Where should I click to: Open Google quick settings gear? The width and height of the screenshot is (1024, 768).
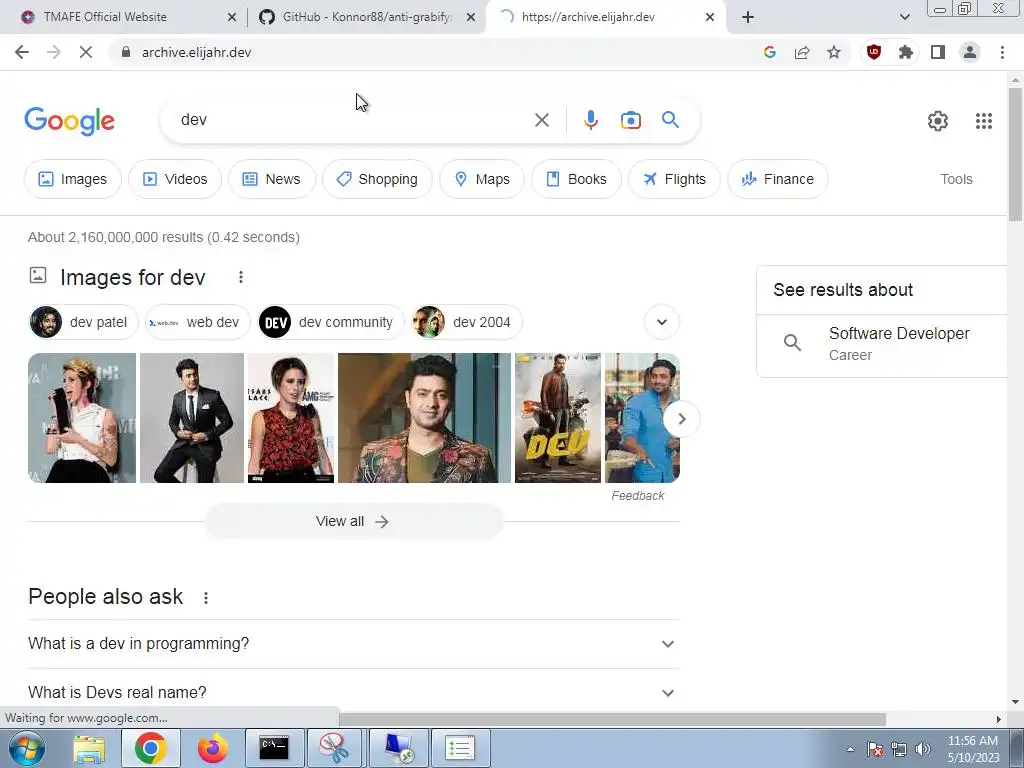pyautogui.click(x=938, y=121)
